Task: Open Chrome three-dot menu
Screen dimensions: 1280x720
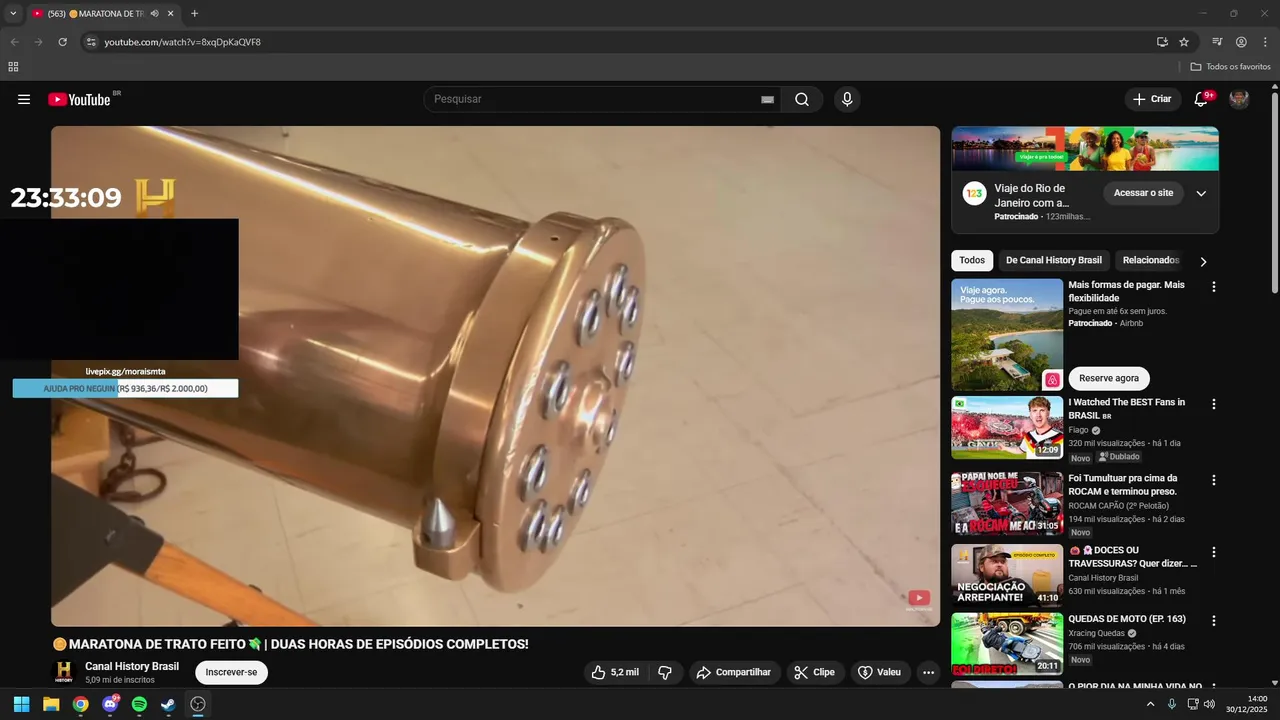Action: pyautogui.click(x=1265, y=42)
